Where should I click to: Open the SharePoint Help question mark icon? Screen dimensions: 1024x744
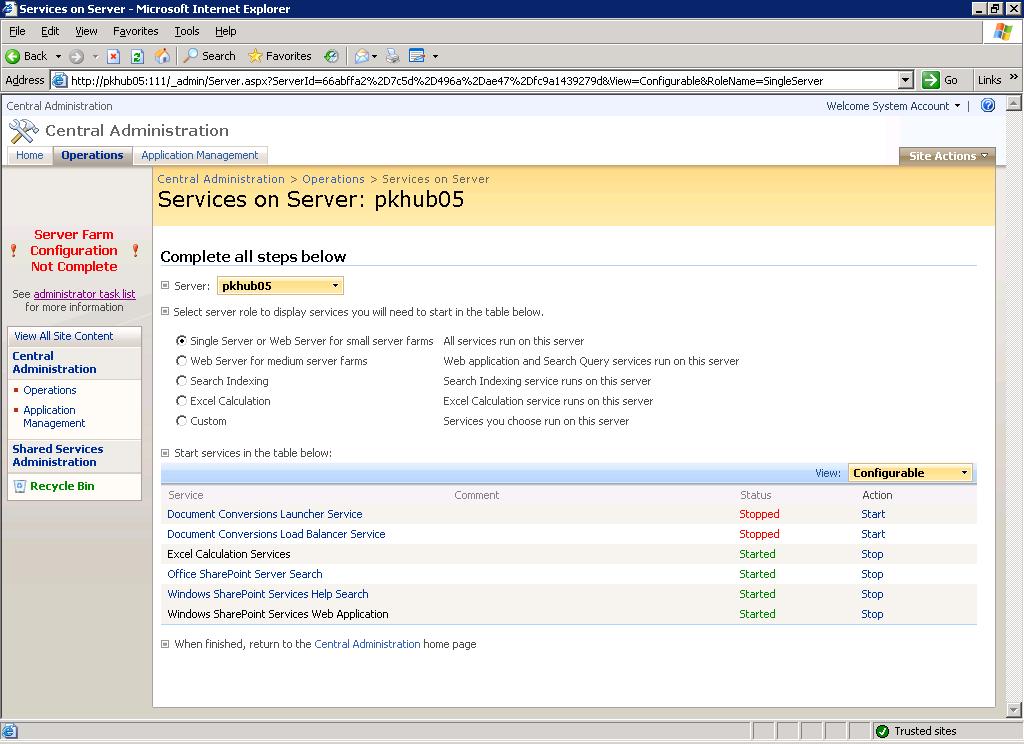(988, 105)
